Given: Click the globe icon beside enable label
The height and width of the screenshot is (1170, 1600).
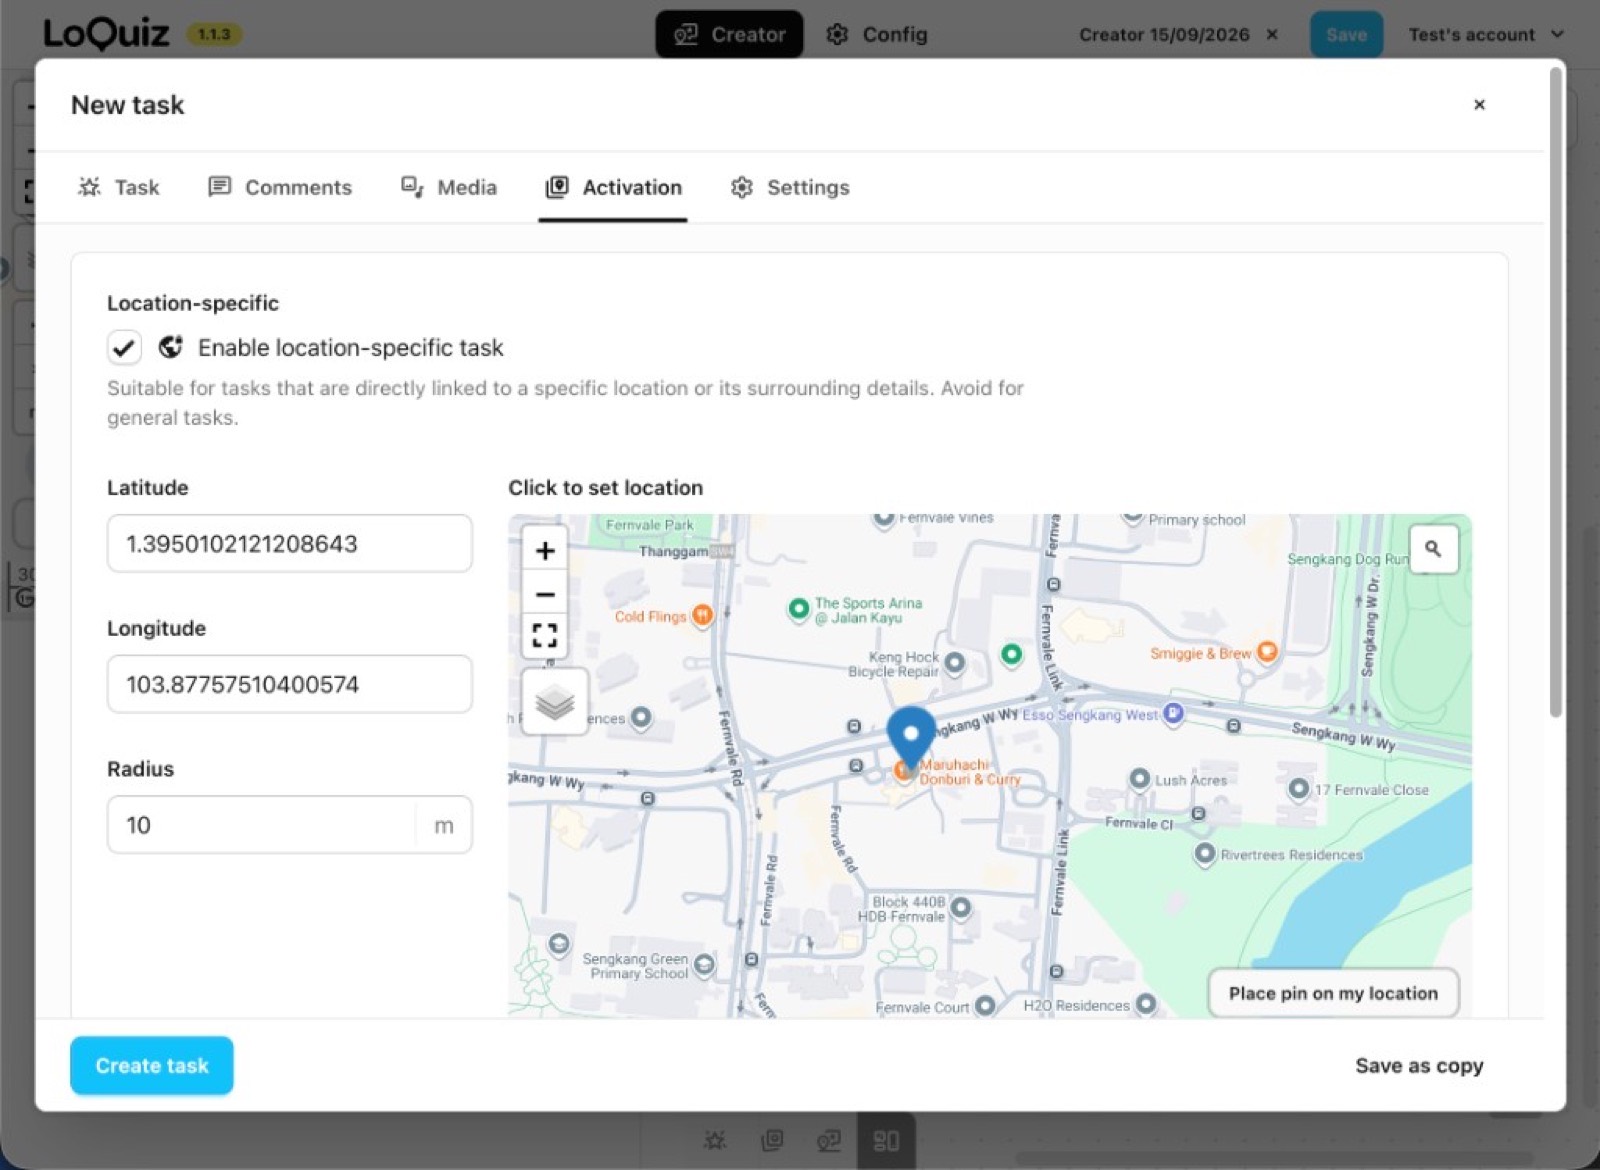Looking at the screenshot, I should 171,347.
